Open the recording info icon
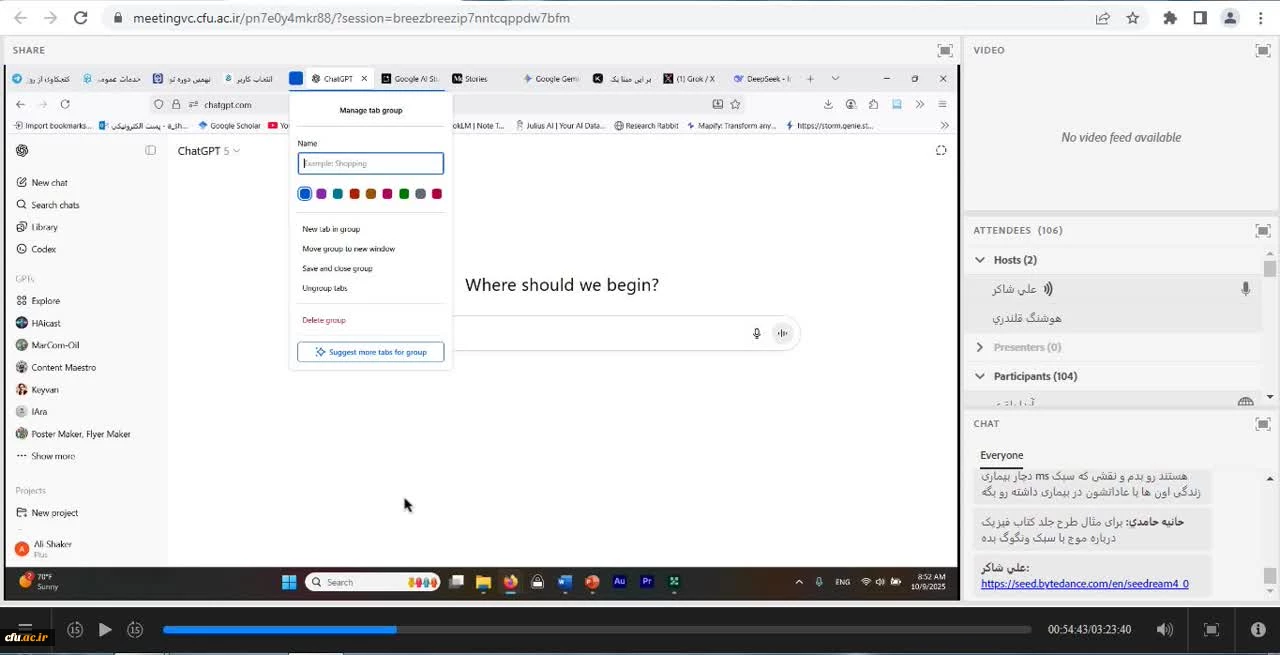 (1258, 630)
